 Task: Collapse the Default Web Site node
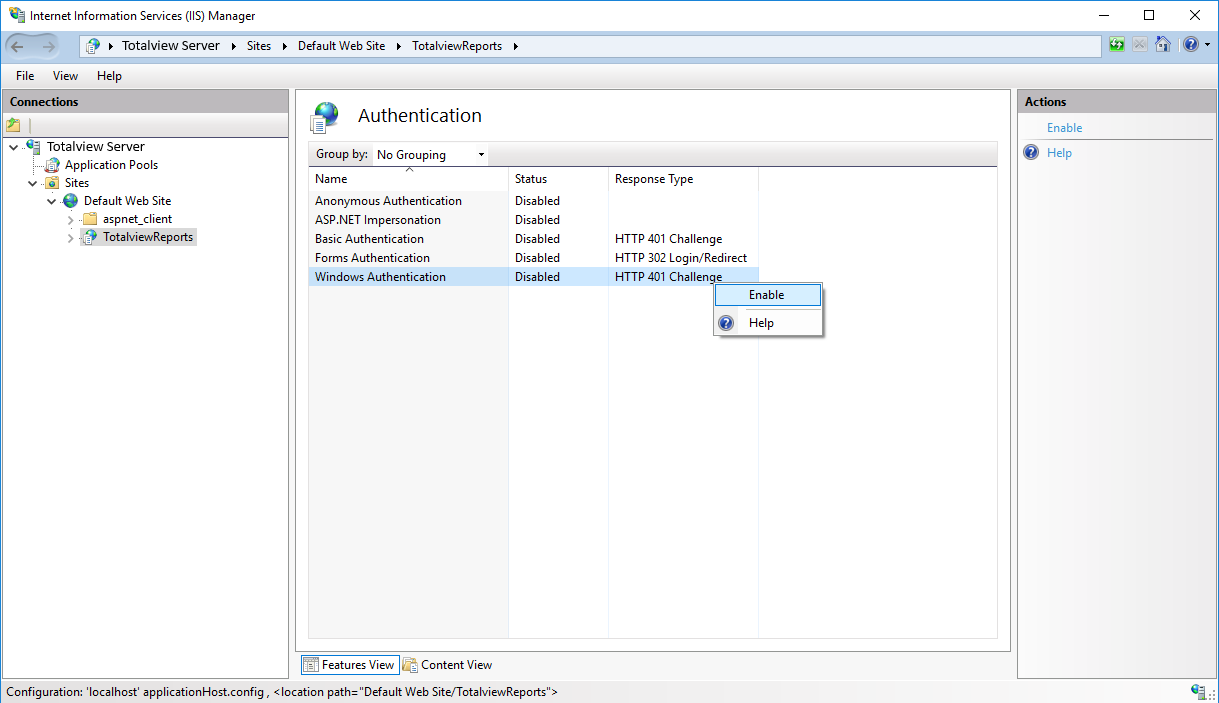click(x=51, y=202)
